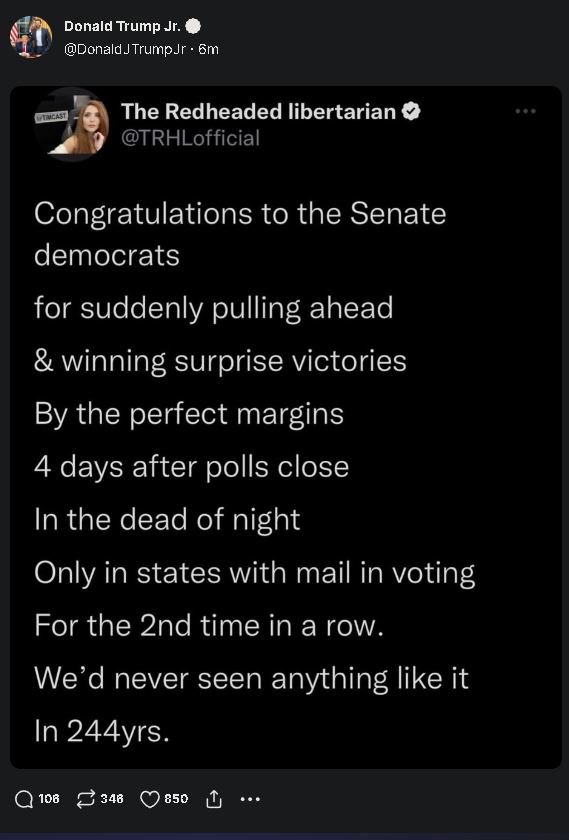Open the @TRHLofficial handle
The image size is (569, 840).
coord(190,138)
